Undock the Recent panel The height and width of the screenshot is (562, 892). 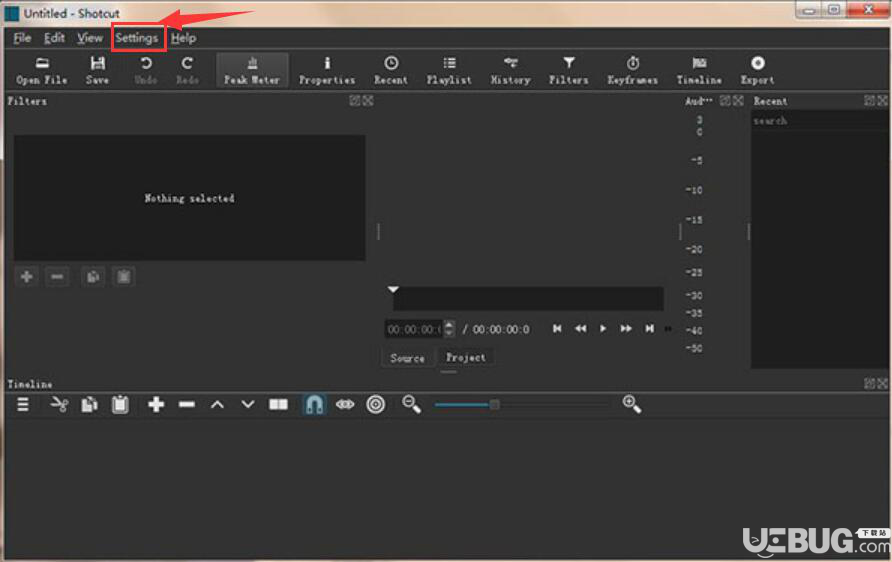click(x=869, y=101)
